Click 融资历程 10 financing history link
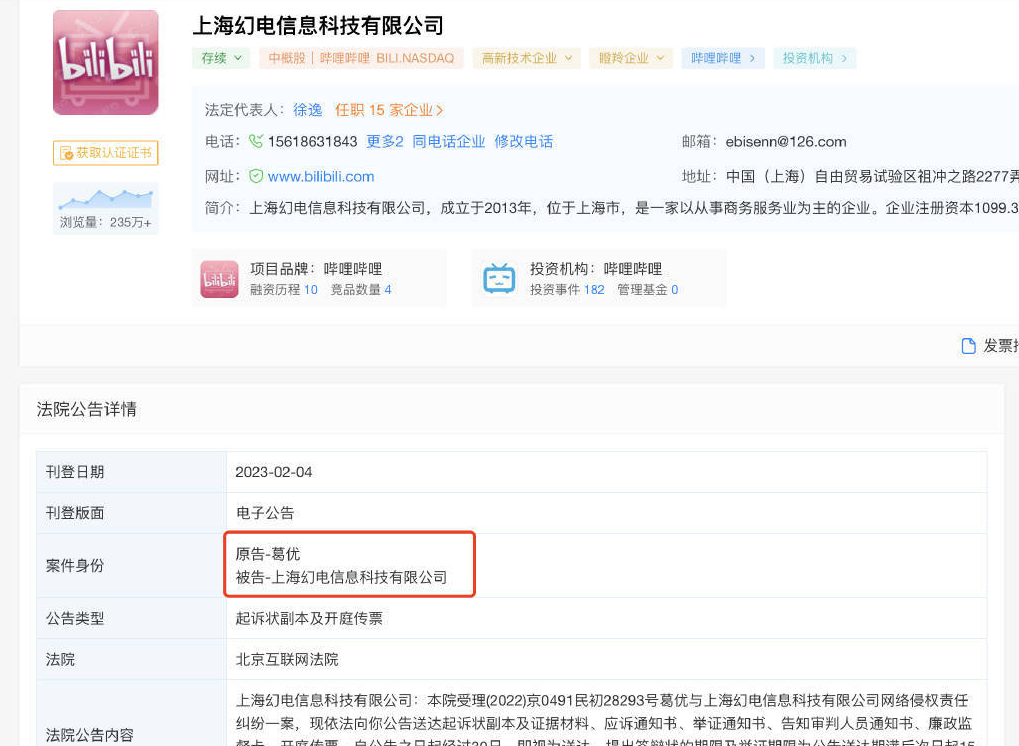Viewport: 1019px width, 746px height. tap(281, 290)
